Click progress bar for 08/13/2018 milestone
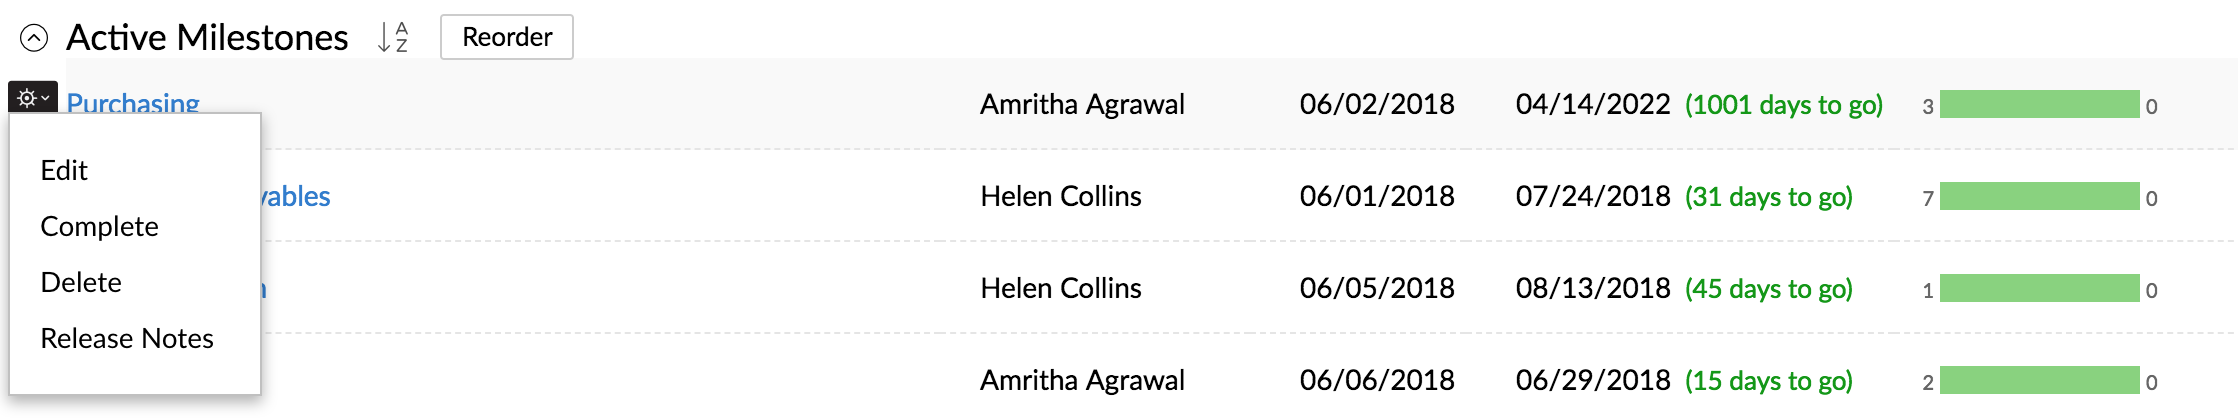Viewport: 2238px width, 420px height. [2039, 288]
